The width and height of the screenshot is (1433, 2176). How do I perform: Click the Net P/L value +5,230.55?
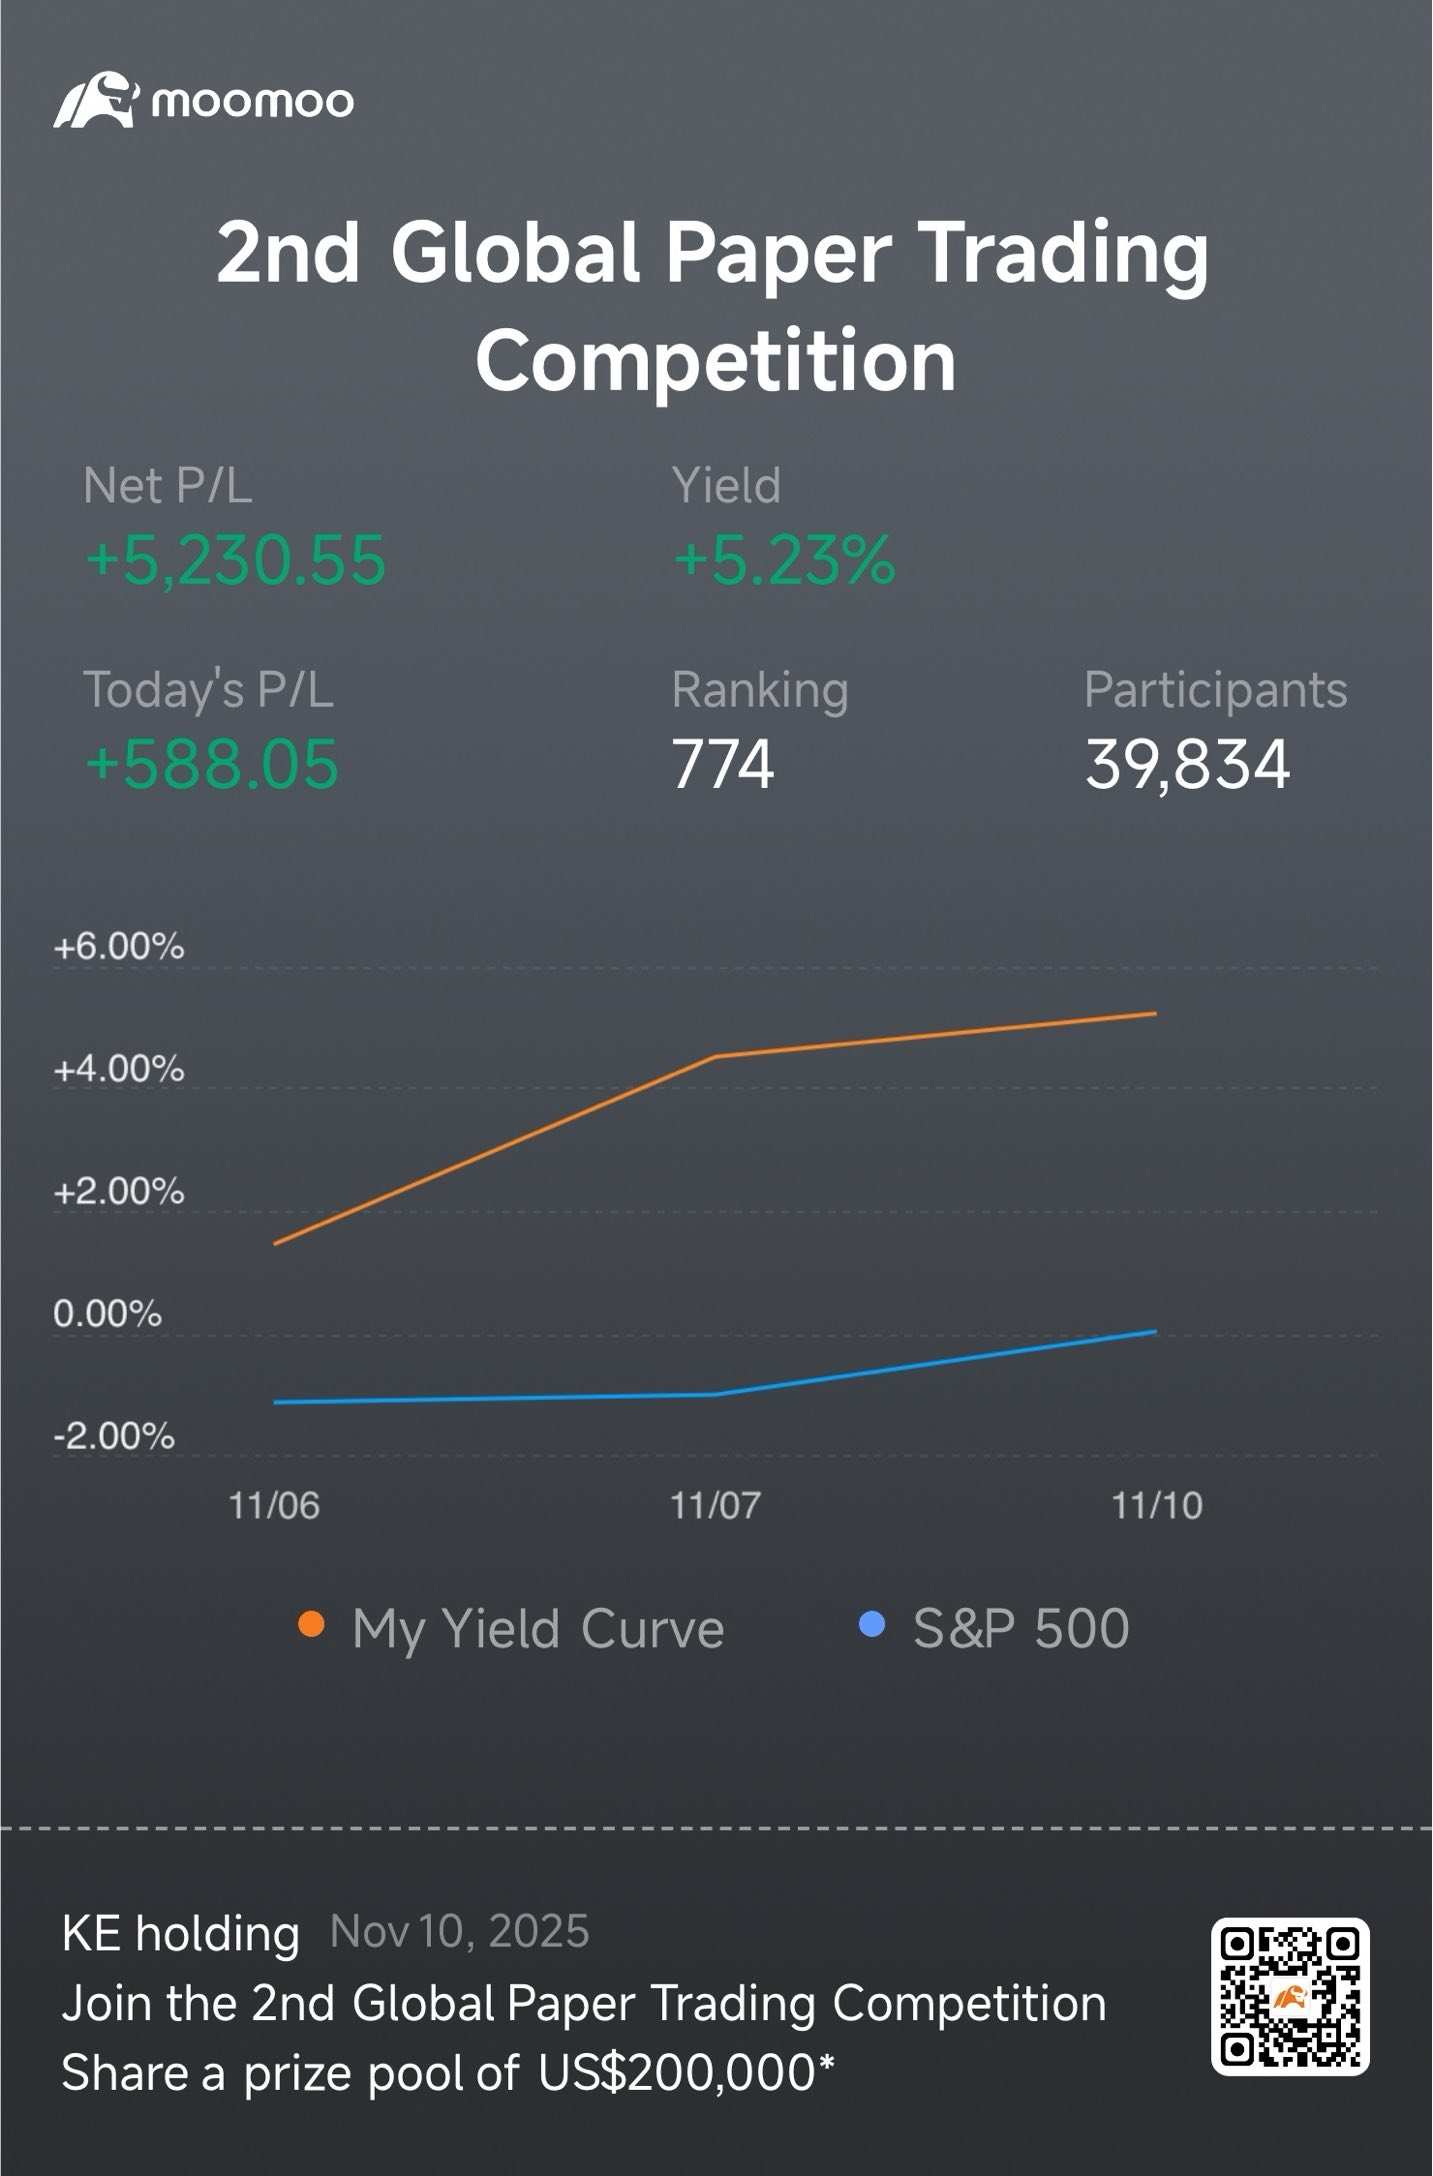coord(236,560)
